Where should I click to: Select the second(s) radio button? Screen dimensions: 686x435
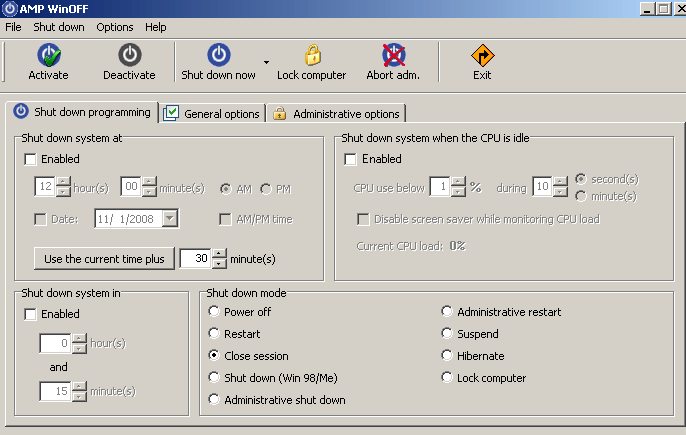tap(581, 179)
